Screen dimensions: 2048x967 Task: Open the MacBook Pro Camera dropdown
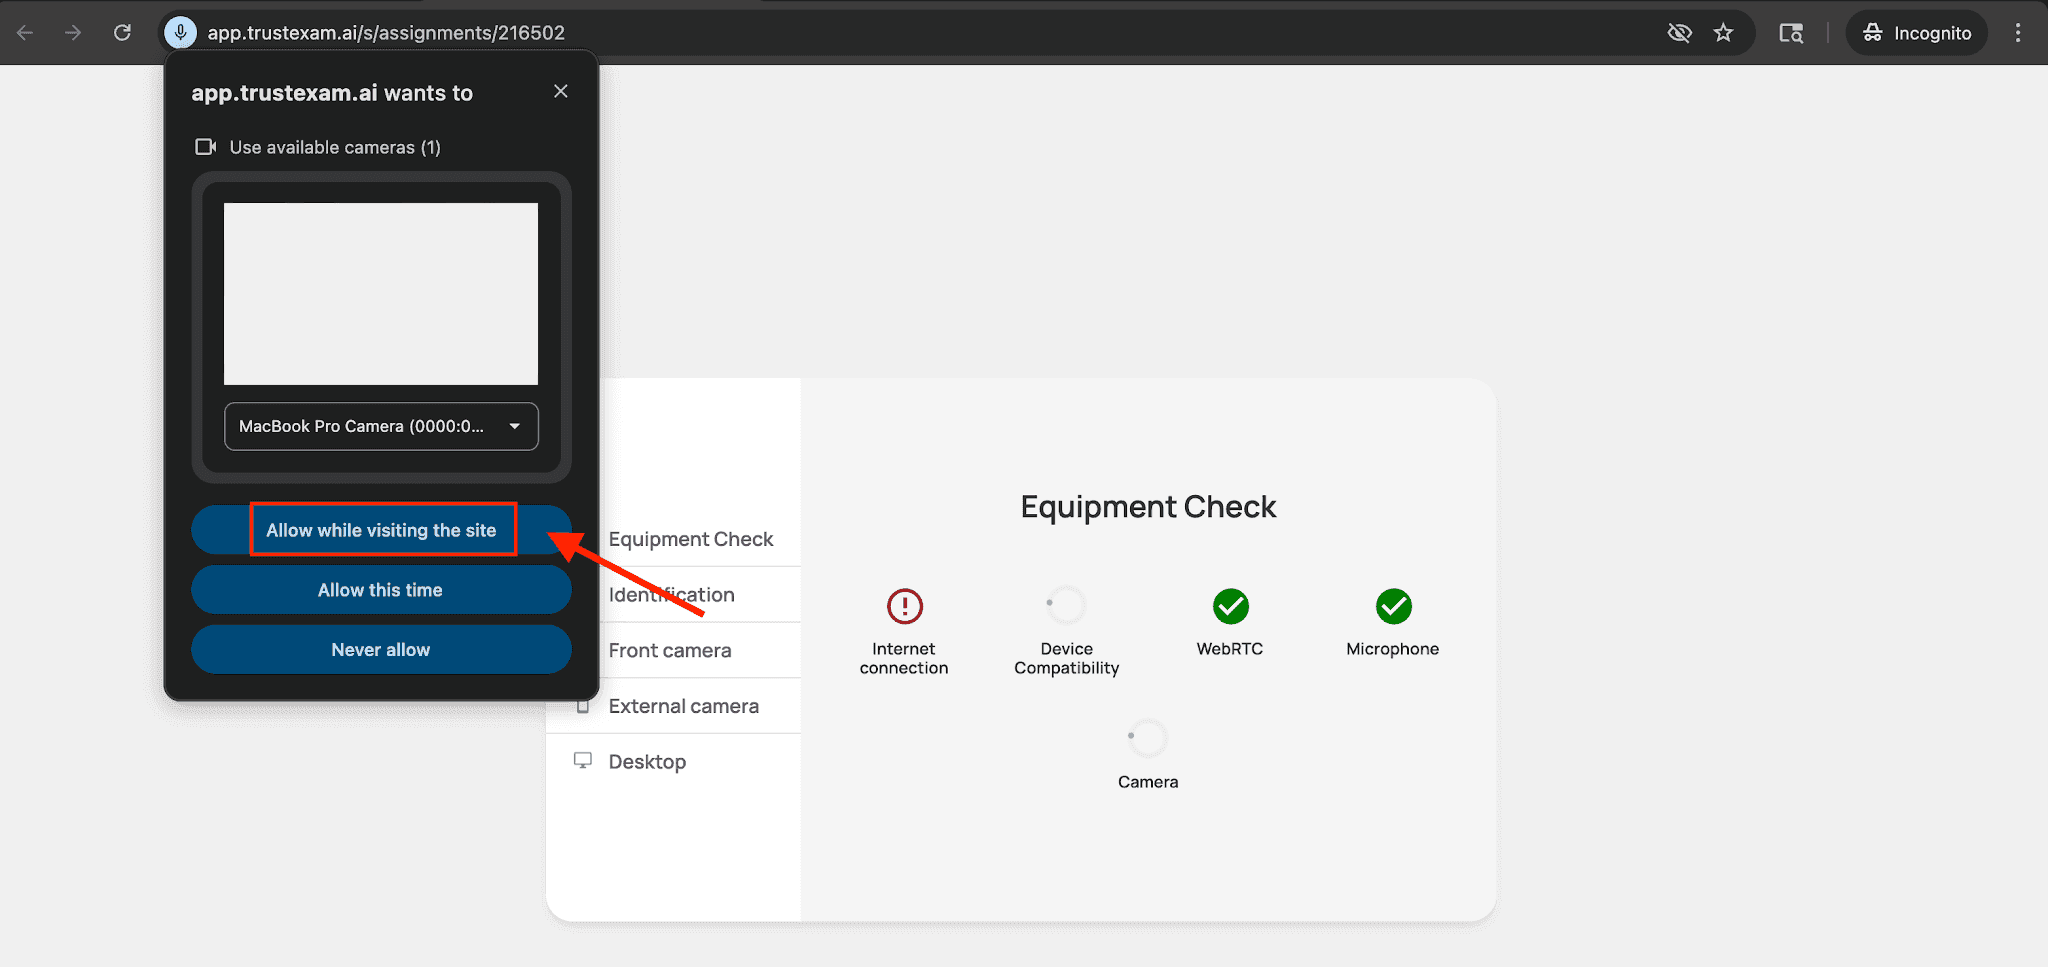(x=381, y=426)
